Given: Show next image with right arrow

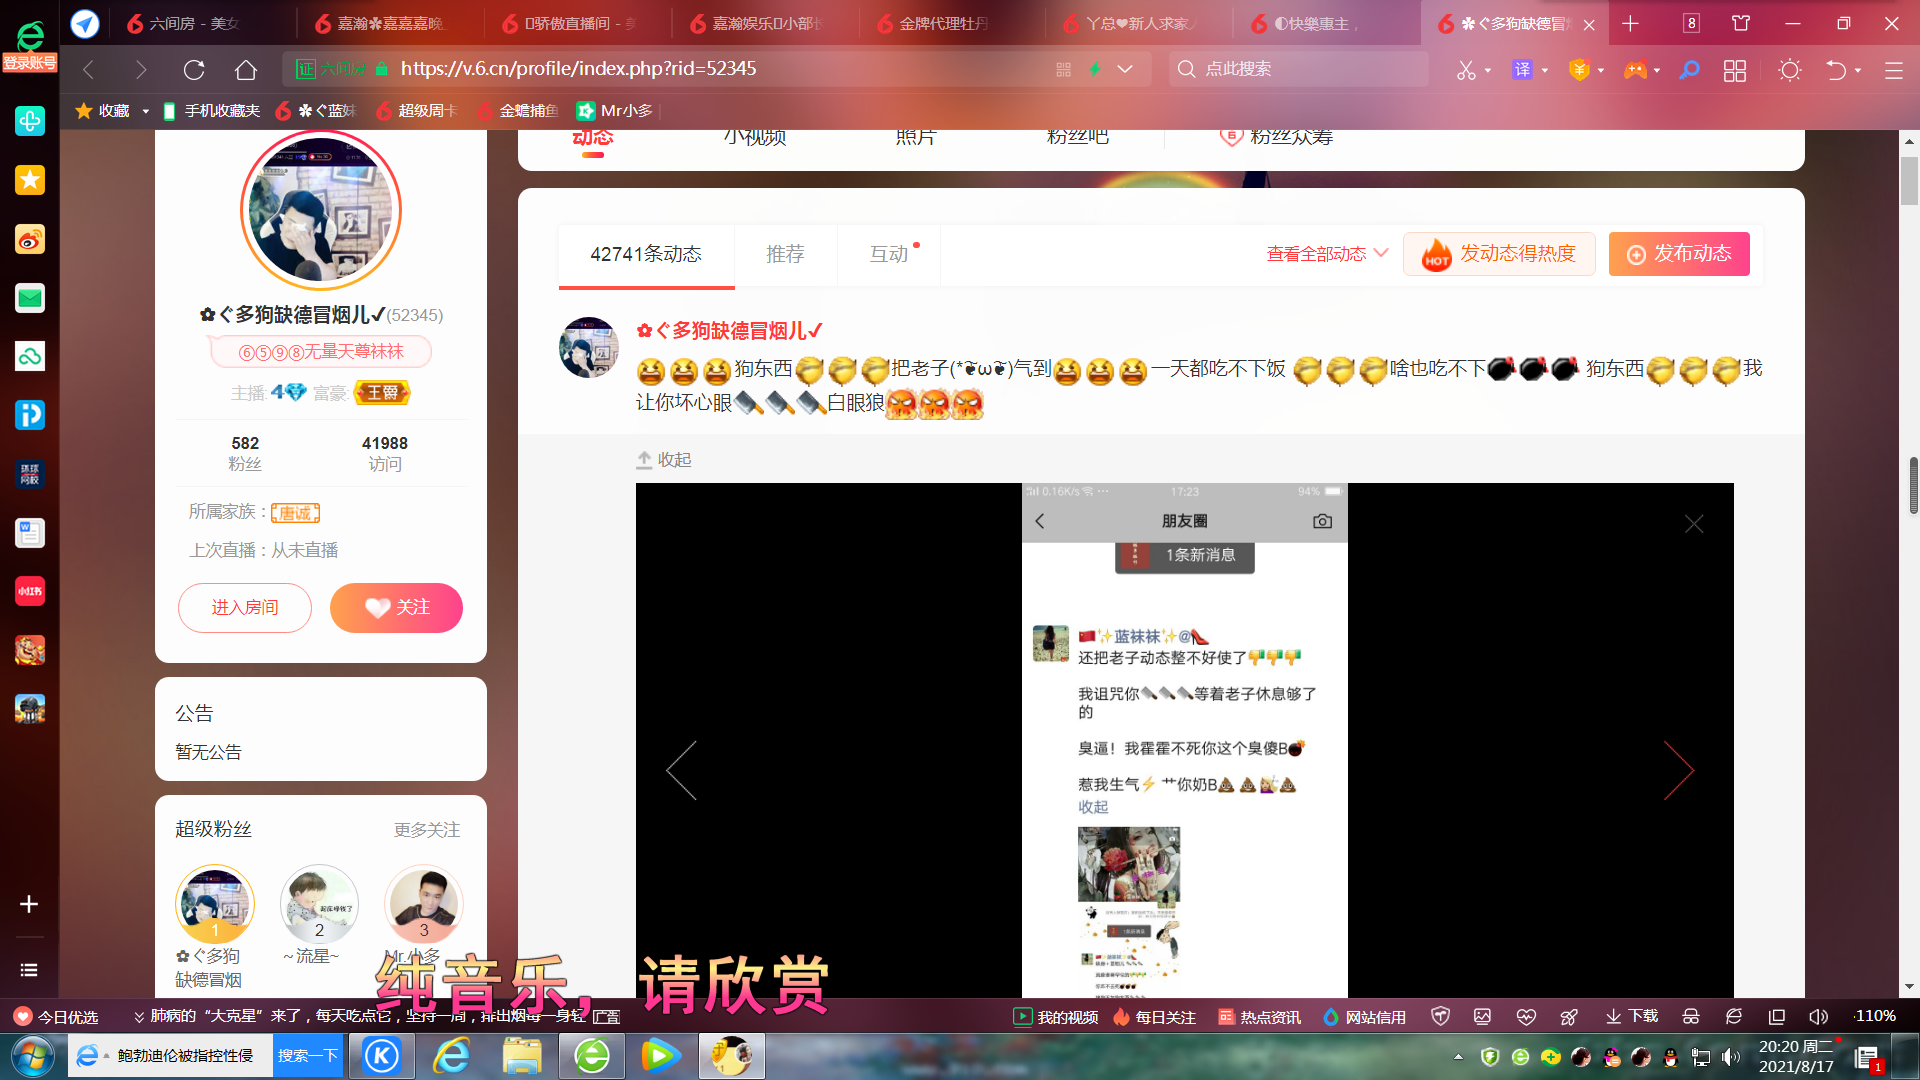Looking at the screenshot, I should pyautogui.click(x=1678, y=770).
